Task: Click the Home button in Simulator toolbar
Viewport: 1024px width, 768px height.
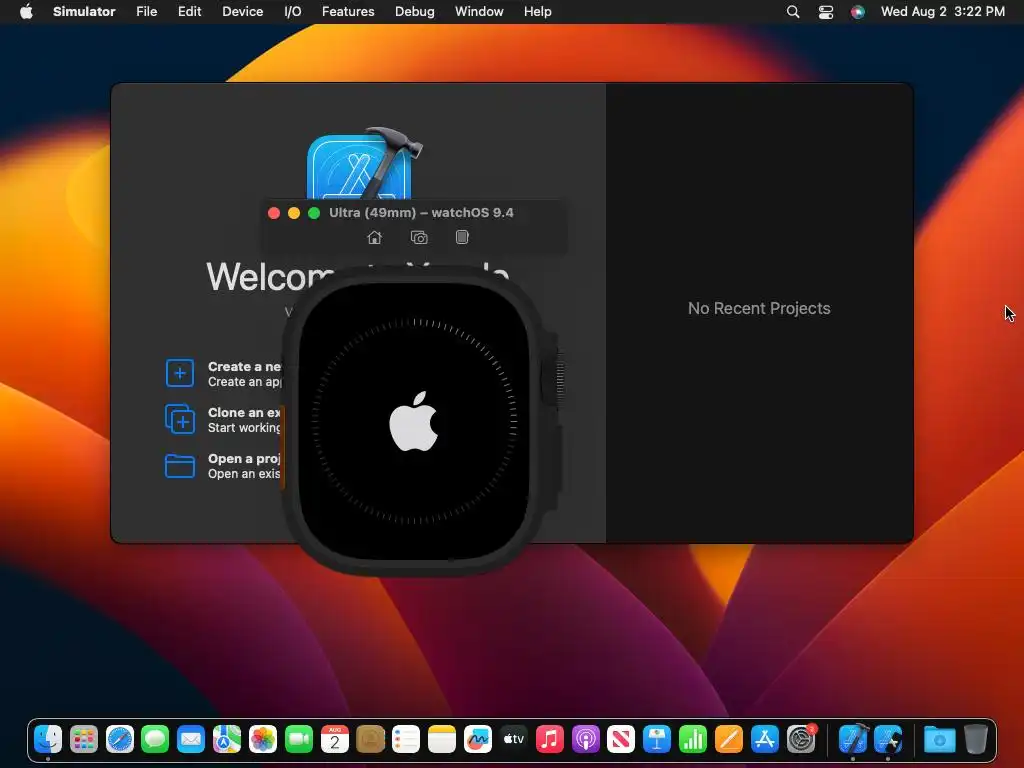Action: coord(374,238)
